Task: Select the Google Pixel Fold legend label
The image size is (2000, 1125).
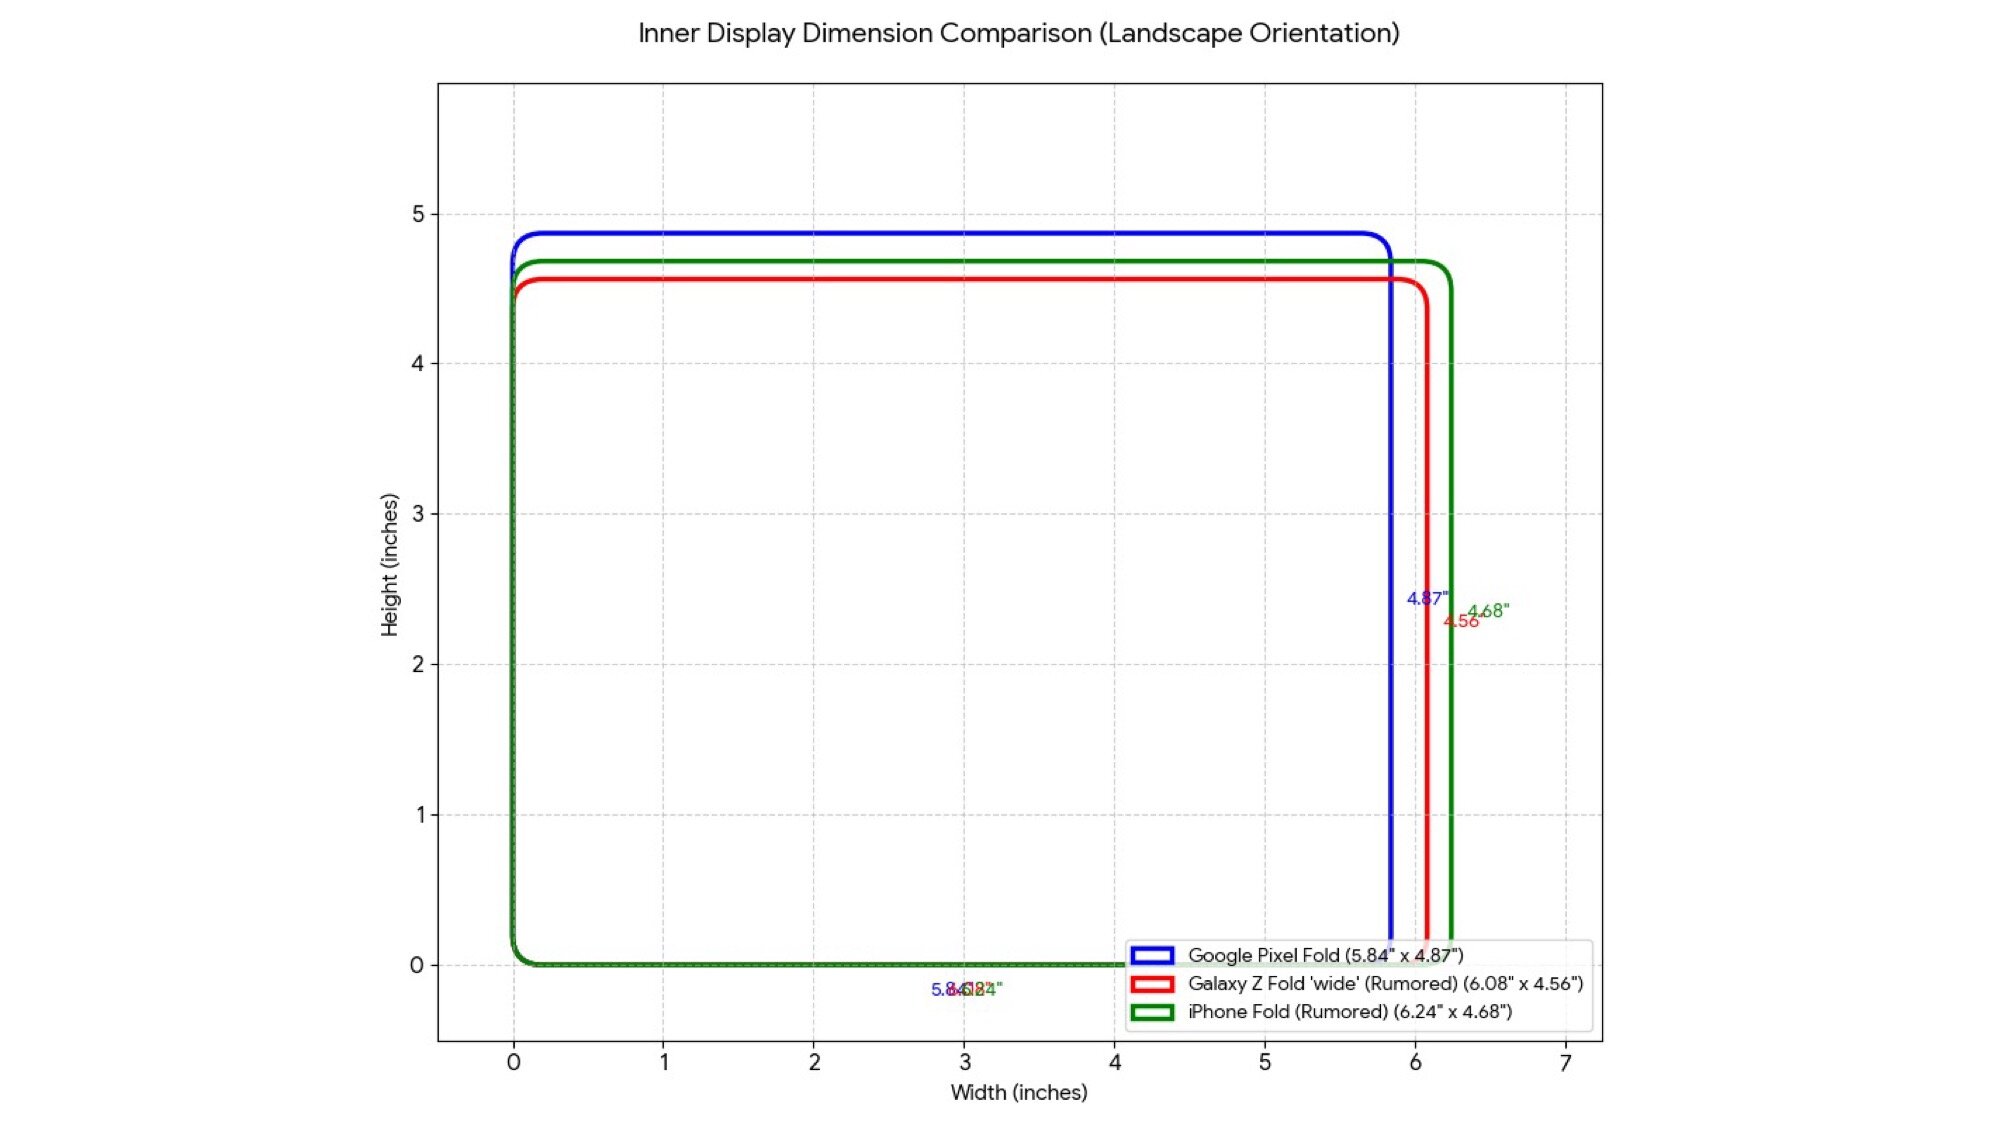Action: click(1325, 955)
